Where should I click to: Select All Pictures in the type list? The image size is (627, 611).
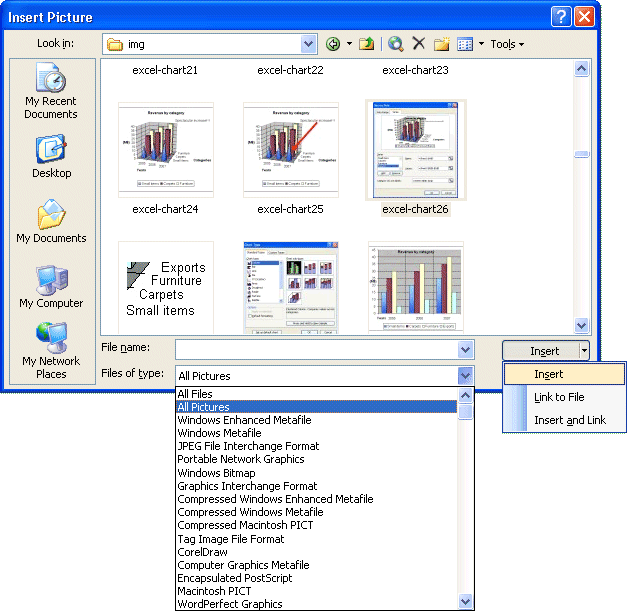coord(317,407)
